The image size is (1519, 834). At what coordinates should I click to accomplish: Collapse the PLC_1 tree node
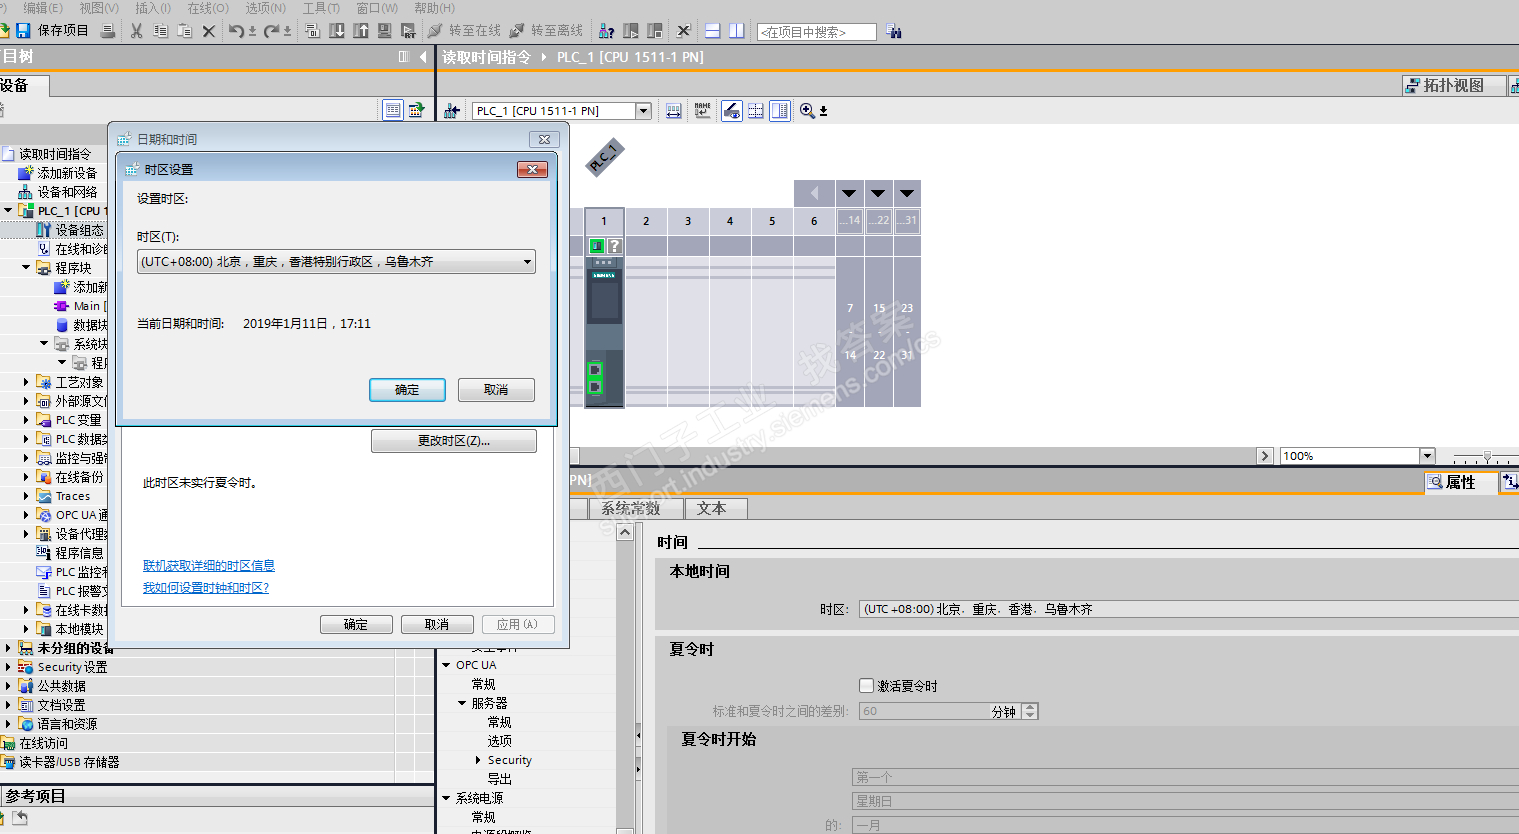(x=8, y=211)
